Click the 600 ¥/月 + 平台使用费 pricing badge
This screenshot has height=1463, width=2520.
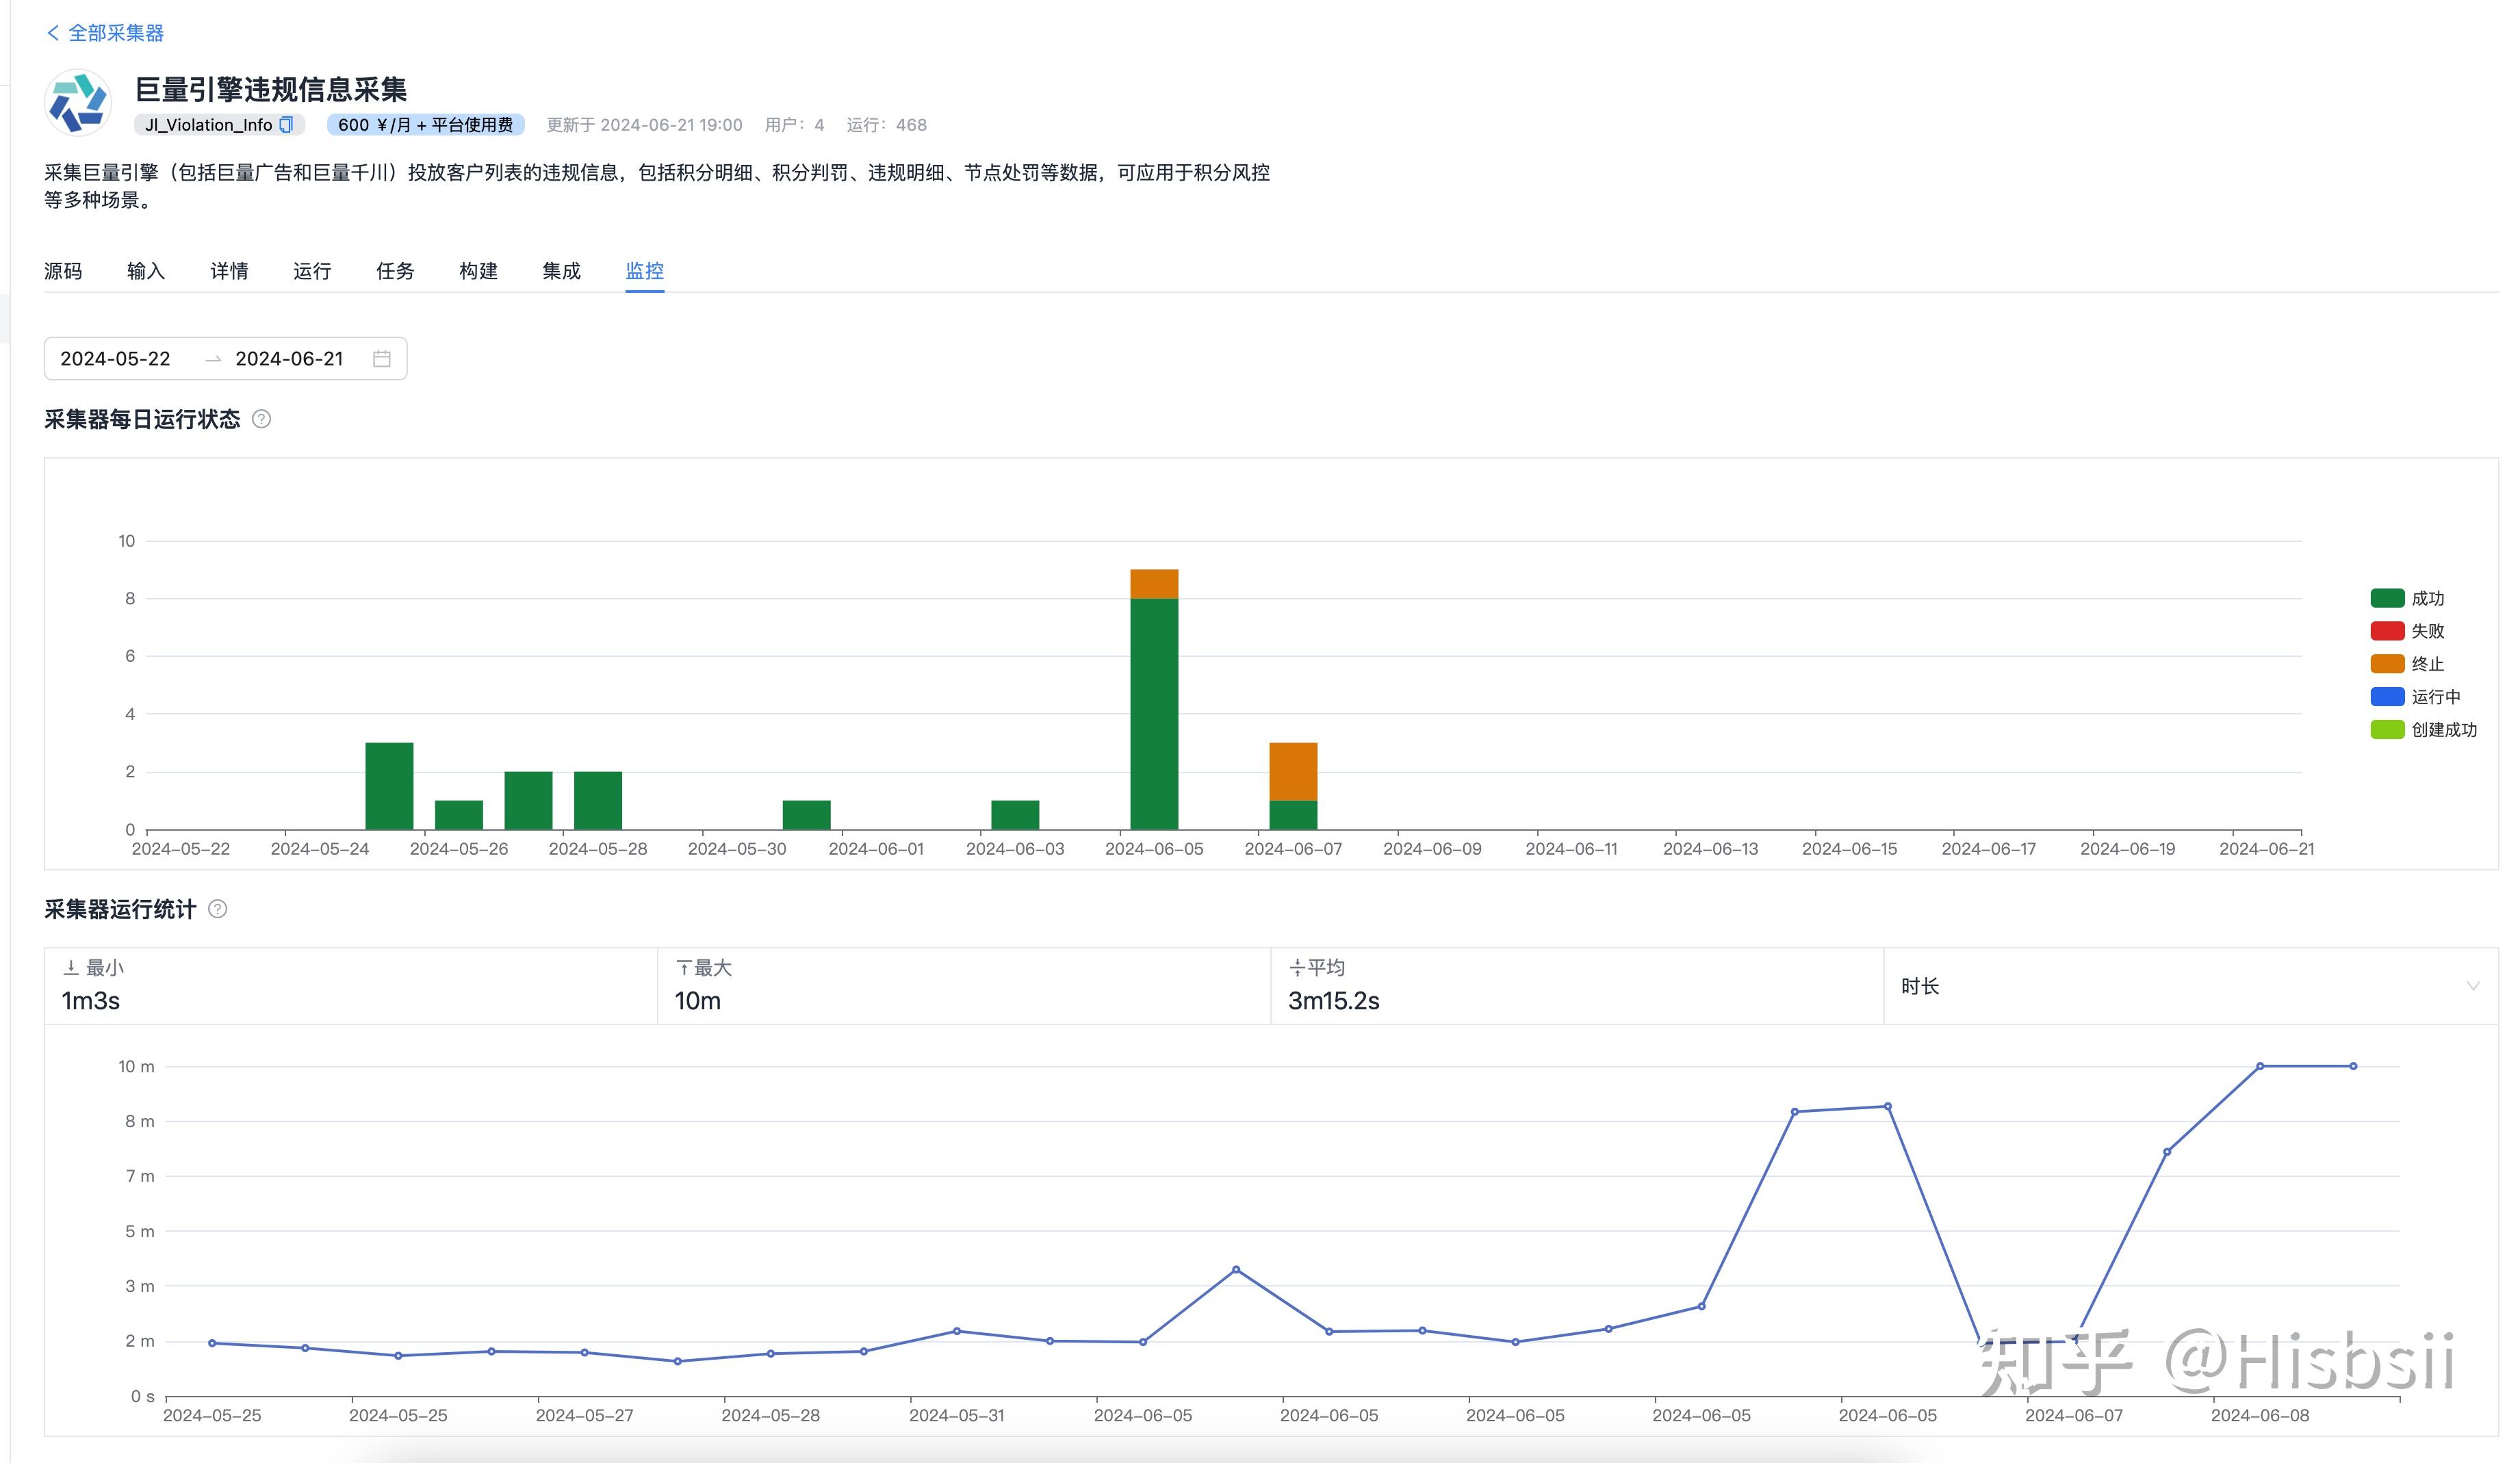[x=425, y=125]
